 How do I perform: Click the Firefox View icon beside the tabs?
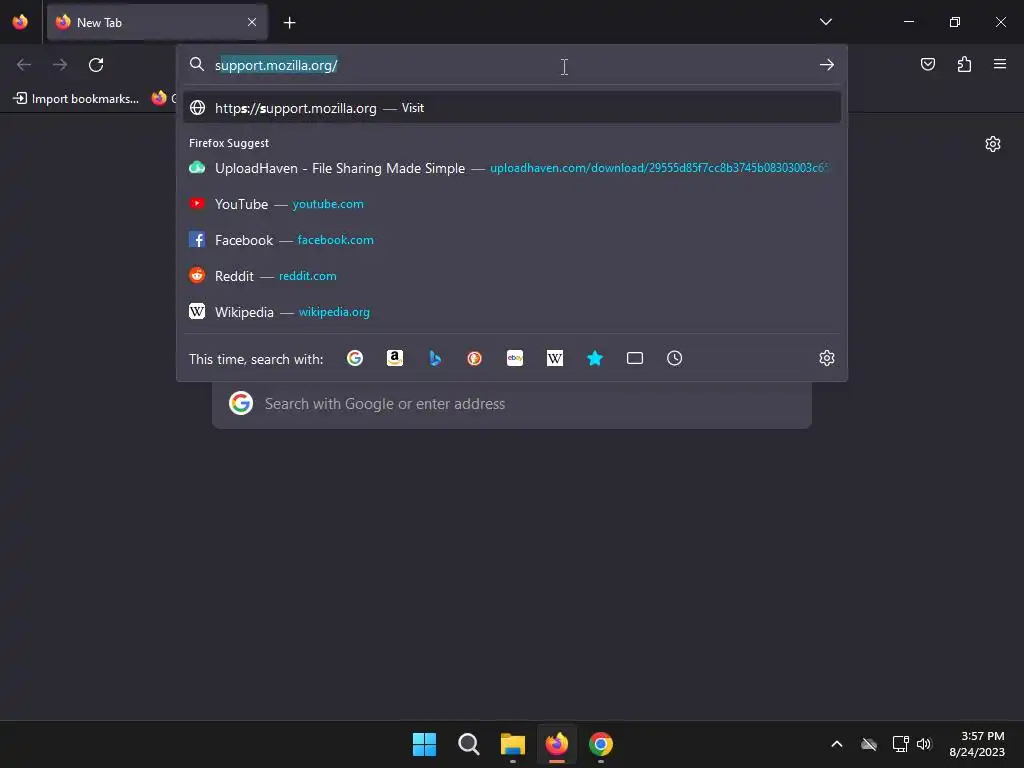(20, 22)
